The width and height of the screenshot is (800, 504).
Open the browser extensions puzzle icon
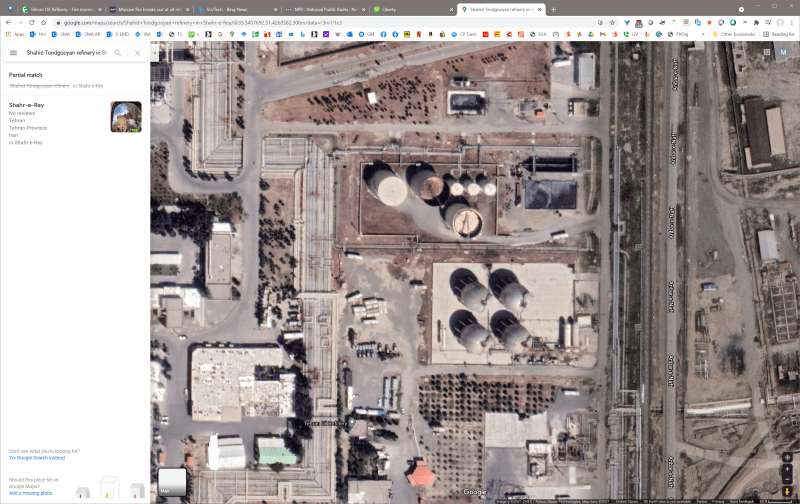(x=756, y=22)
